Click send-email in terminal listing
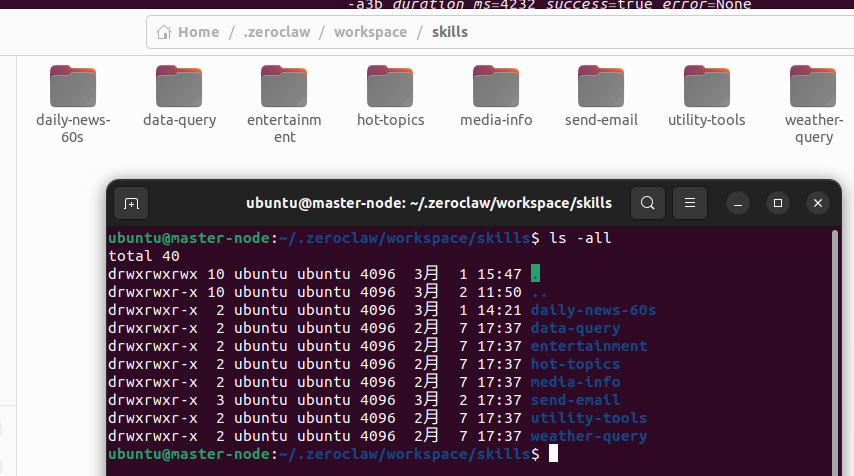The width and height of the screenshot is (854, 476). coord(575,400)
